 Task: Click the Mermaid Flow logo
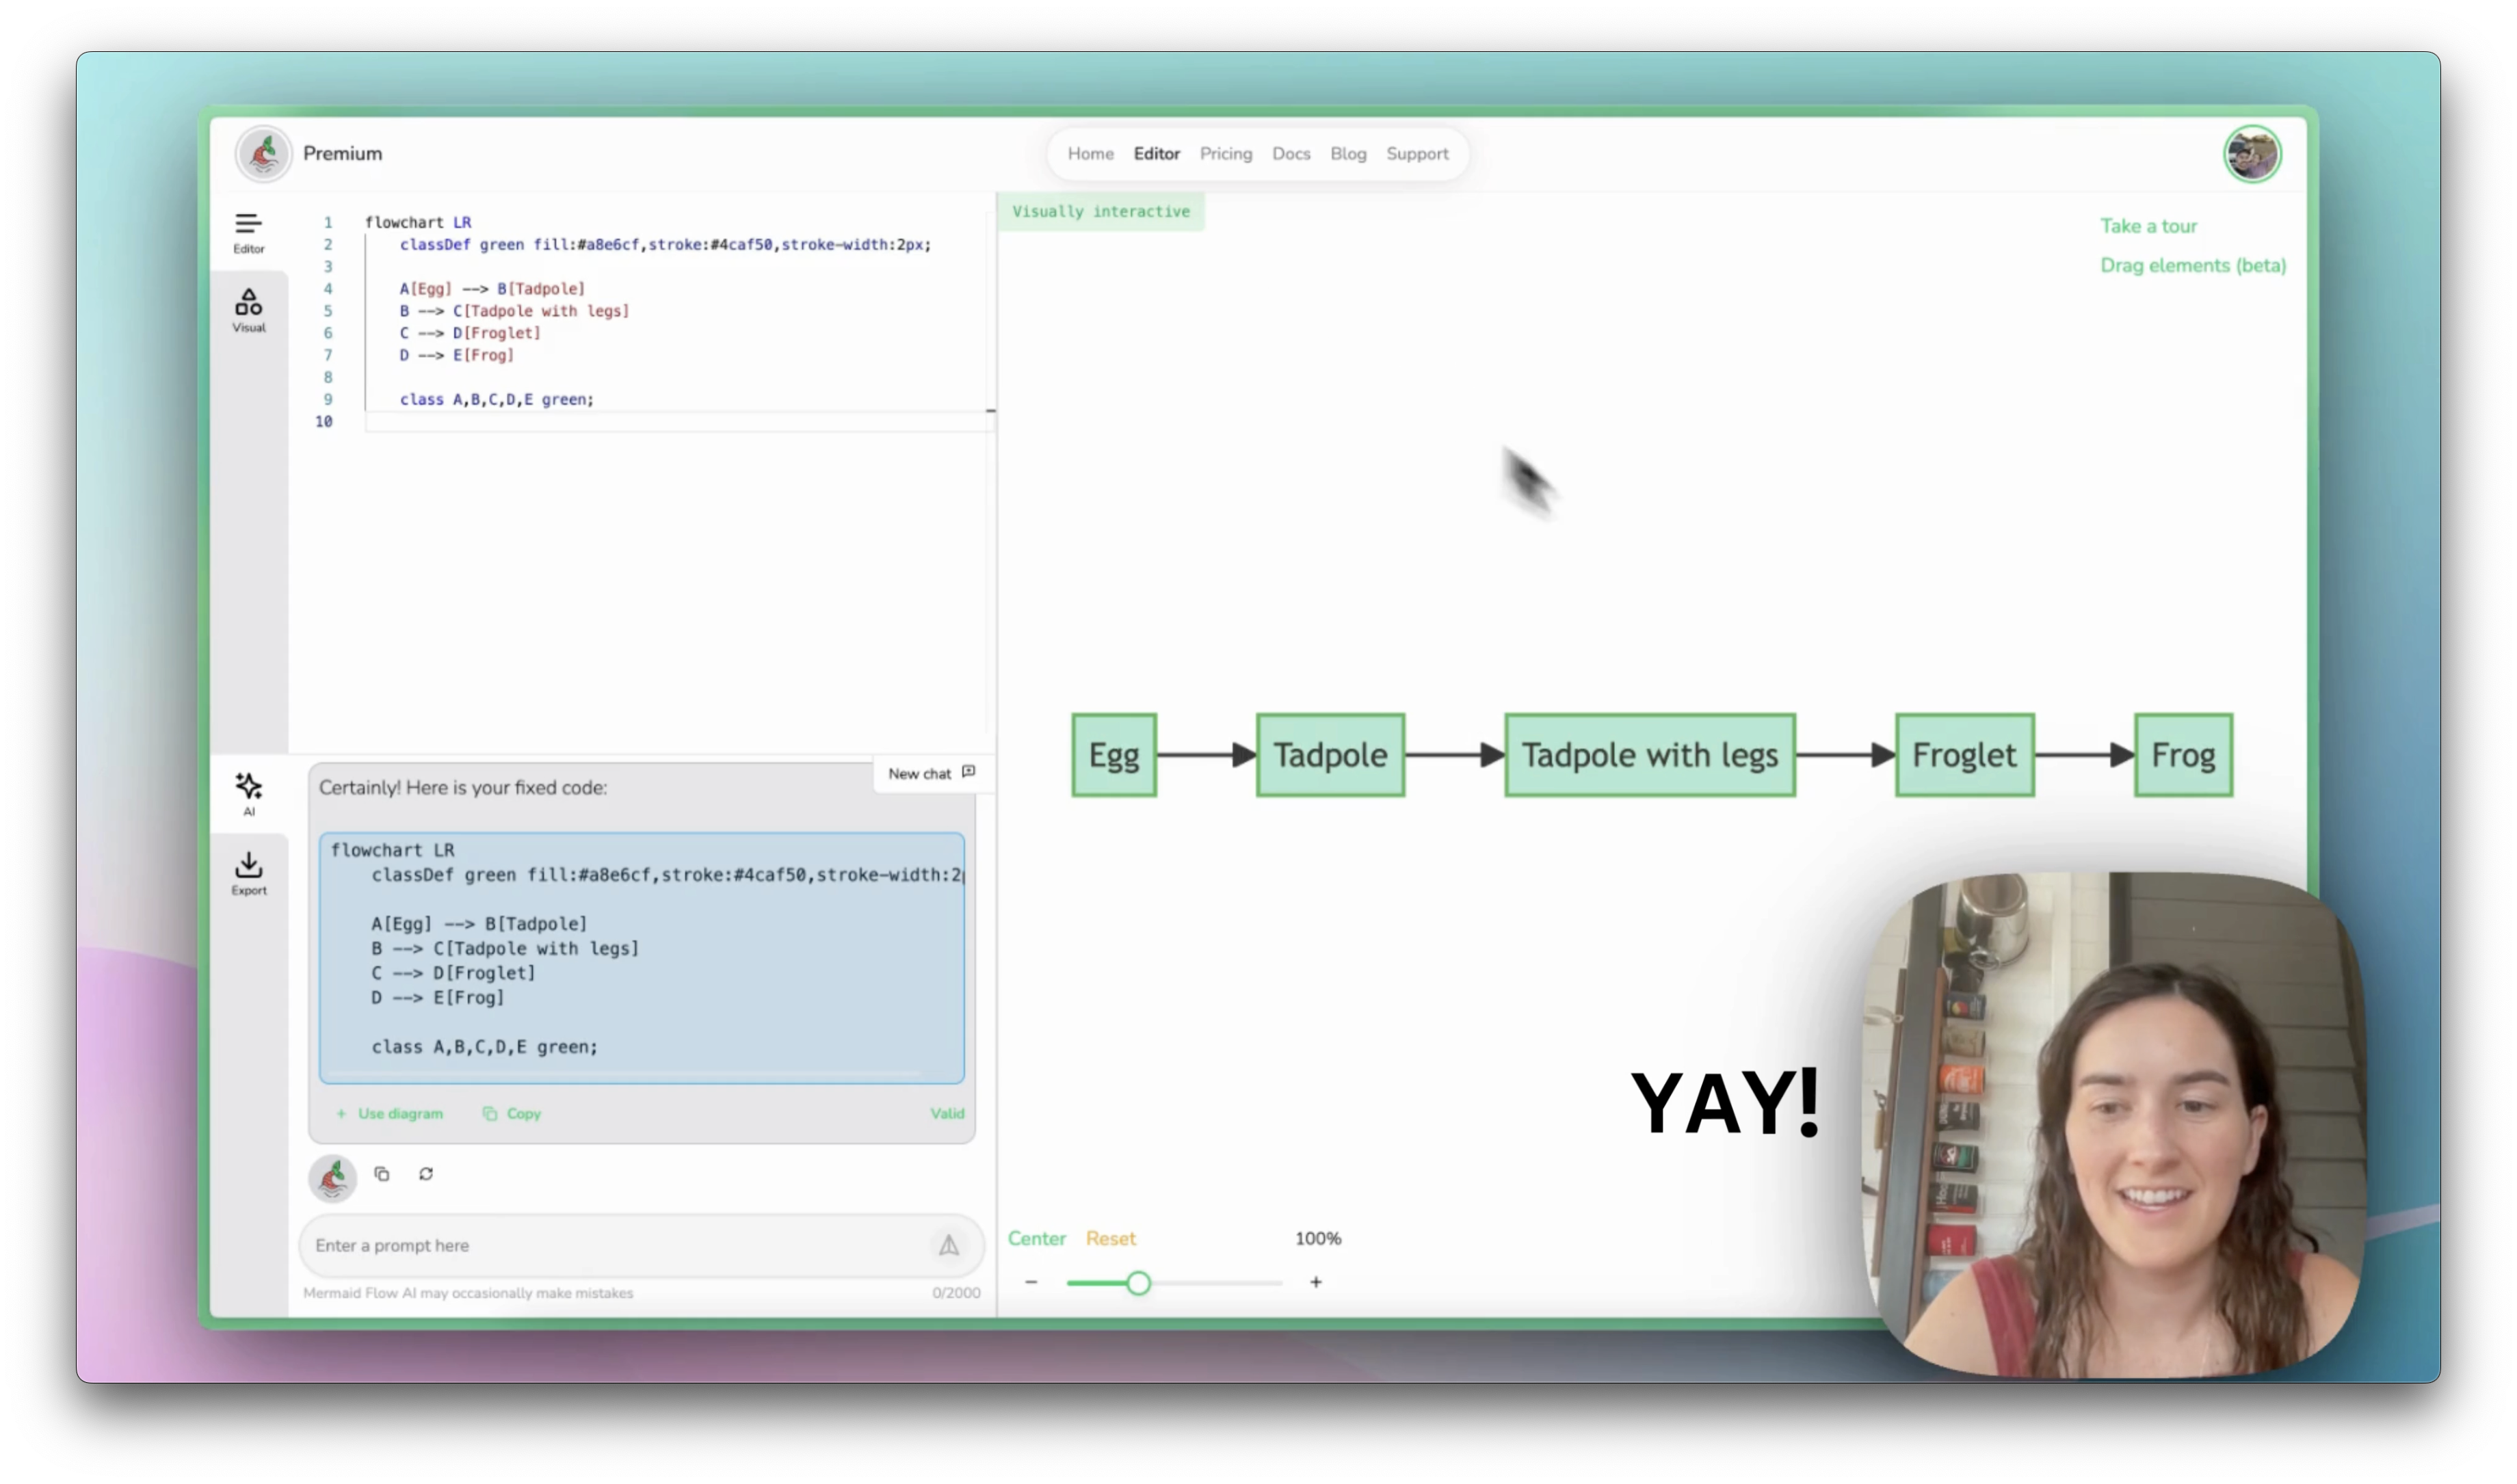pos(263,153)
